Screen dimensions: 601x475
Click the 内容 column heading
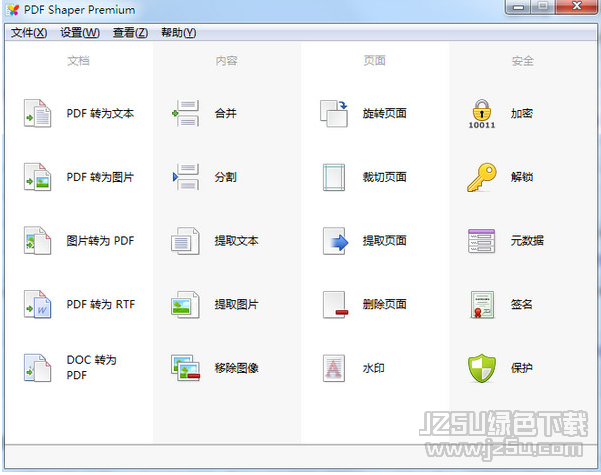227,61
